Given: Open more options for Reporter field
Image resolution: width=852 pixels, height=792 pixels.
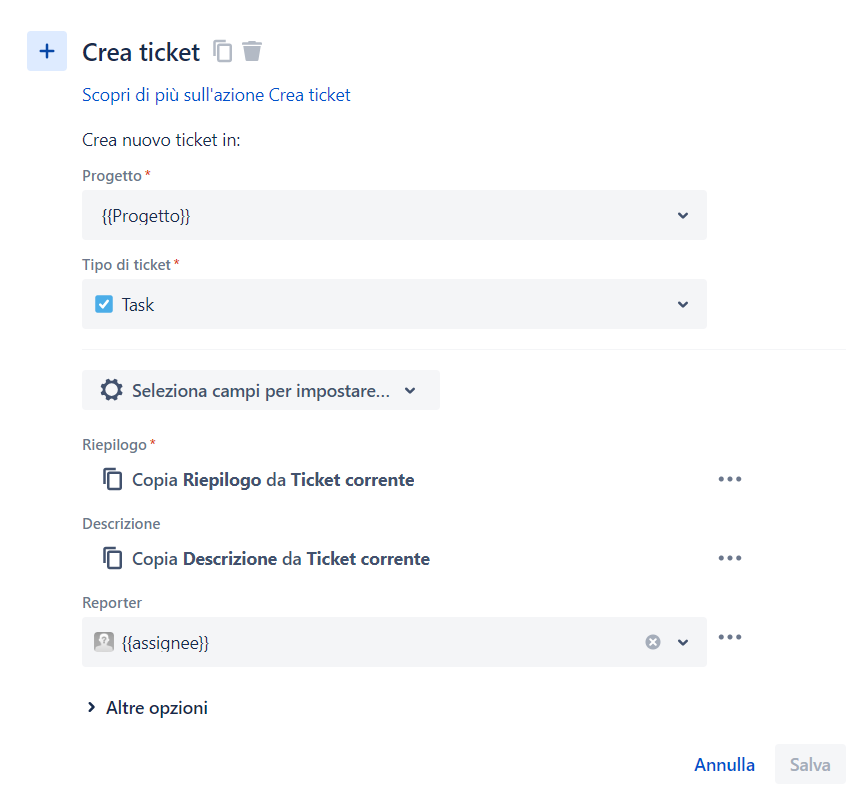Looking at the screenshot, I should [730, 637].
